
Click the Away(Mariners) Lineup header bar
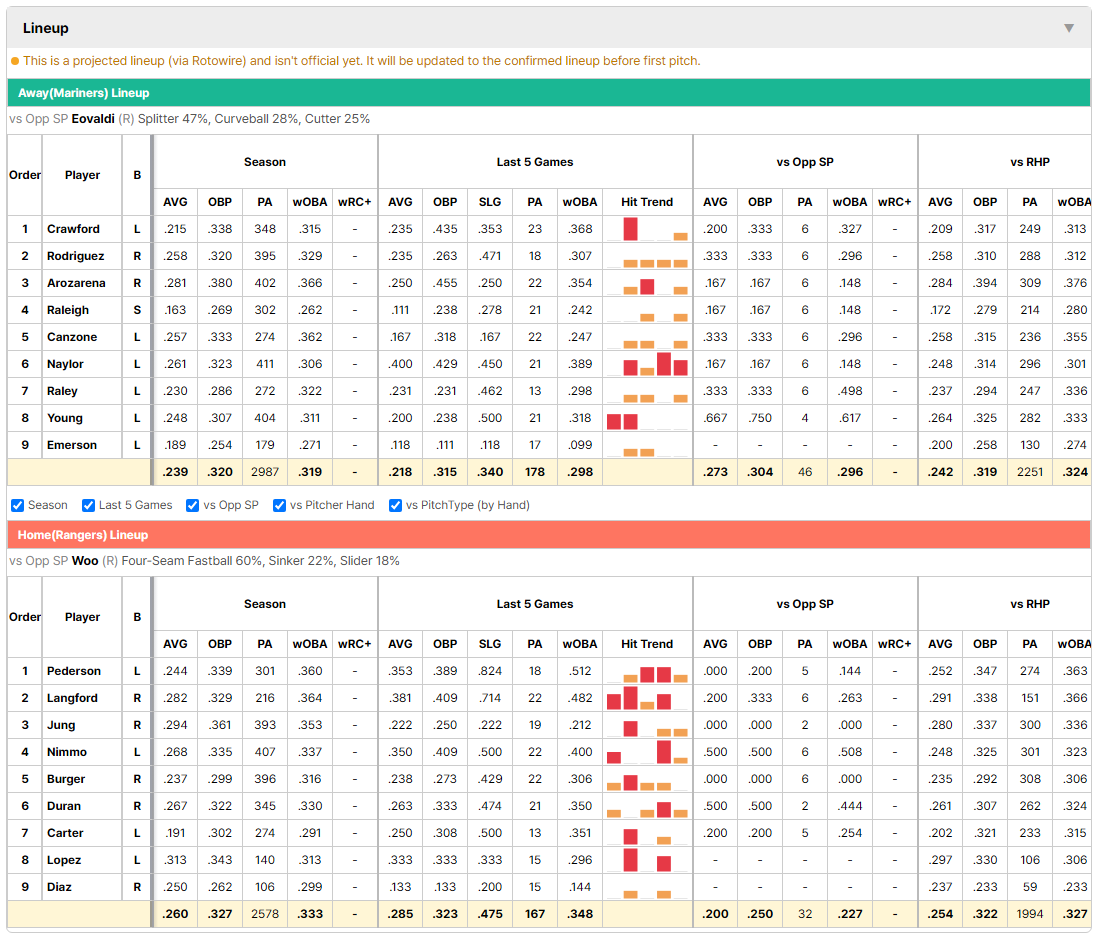tap(548, 93)
